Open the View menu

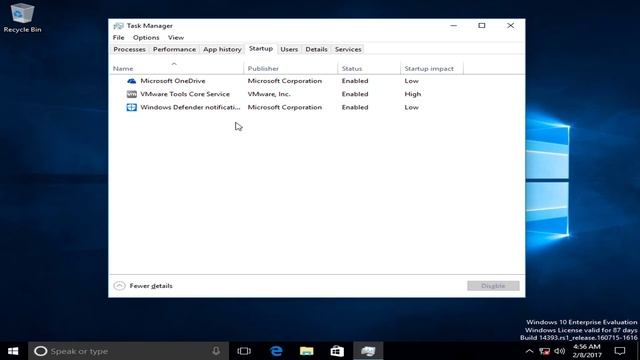[176, 38]
